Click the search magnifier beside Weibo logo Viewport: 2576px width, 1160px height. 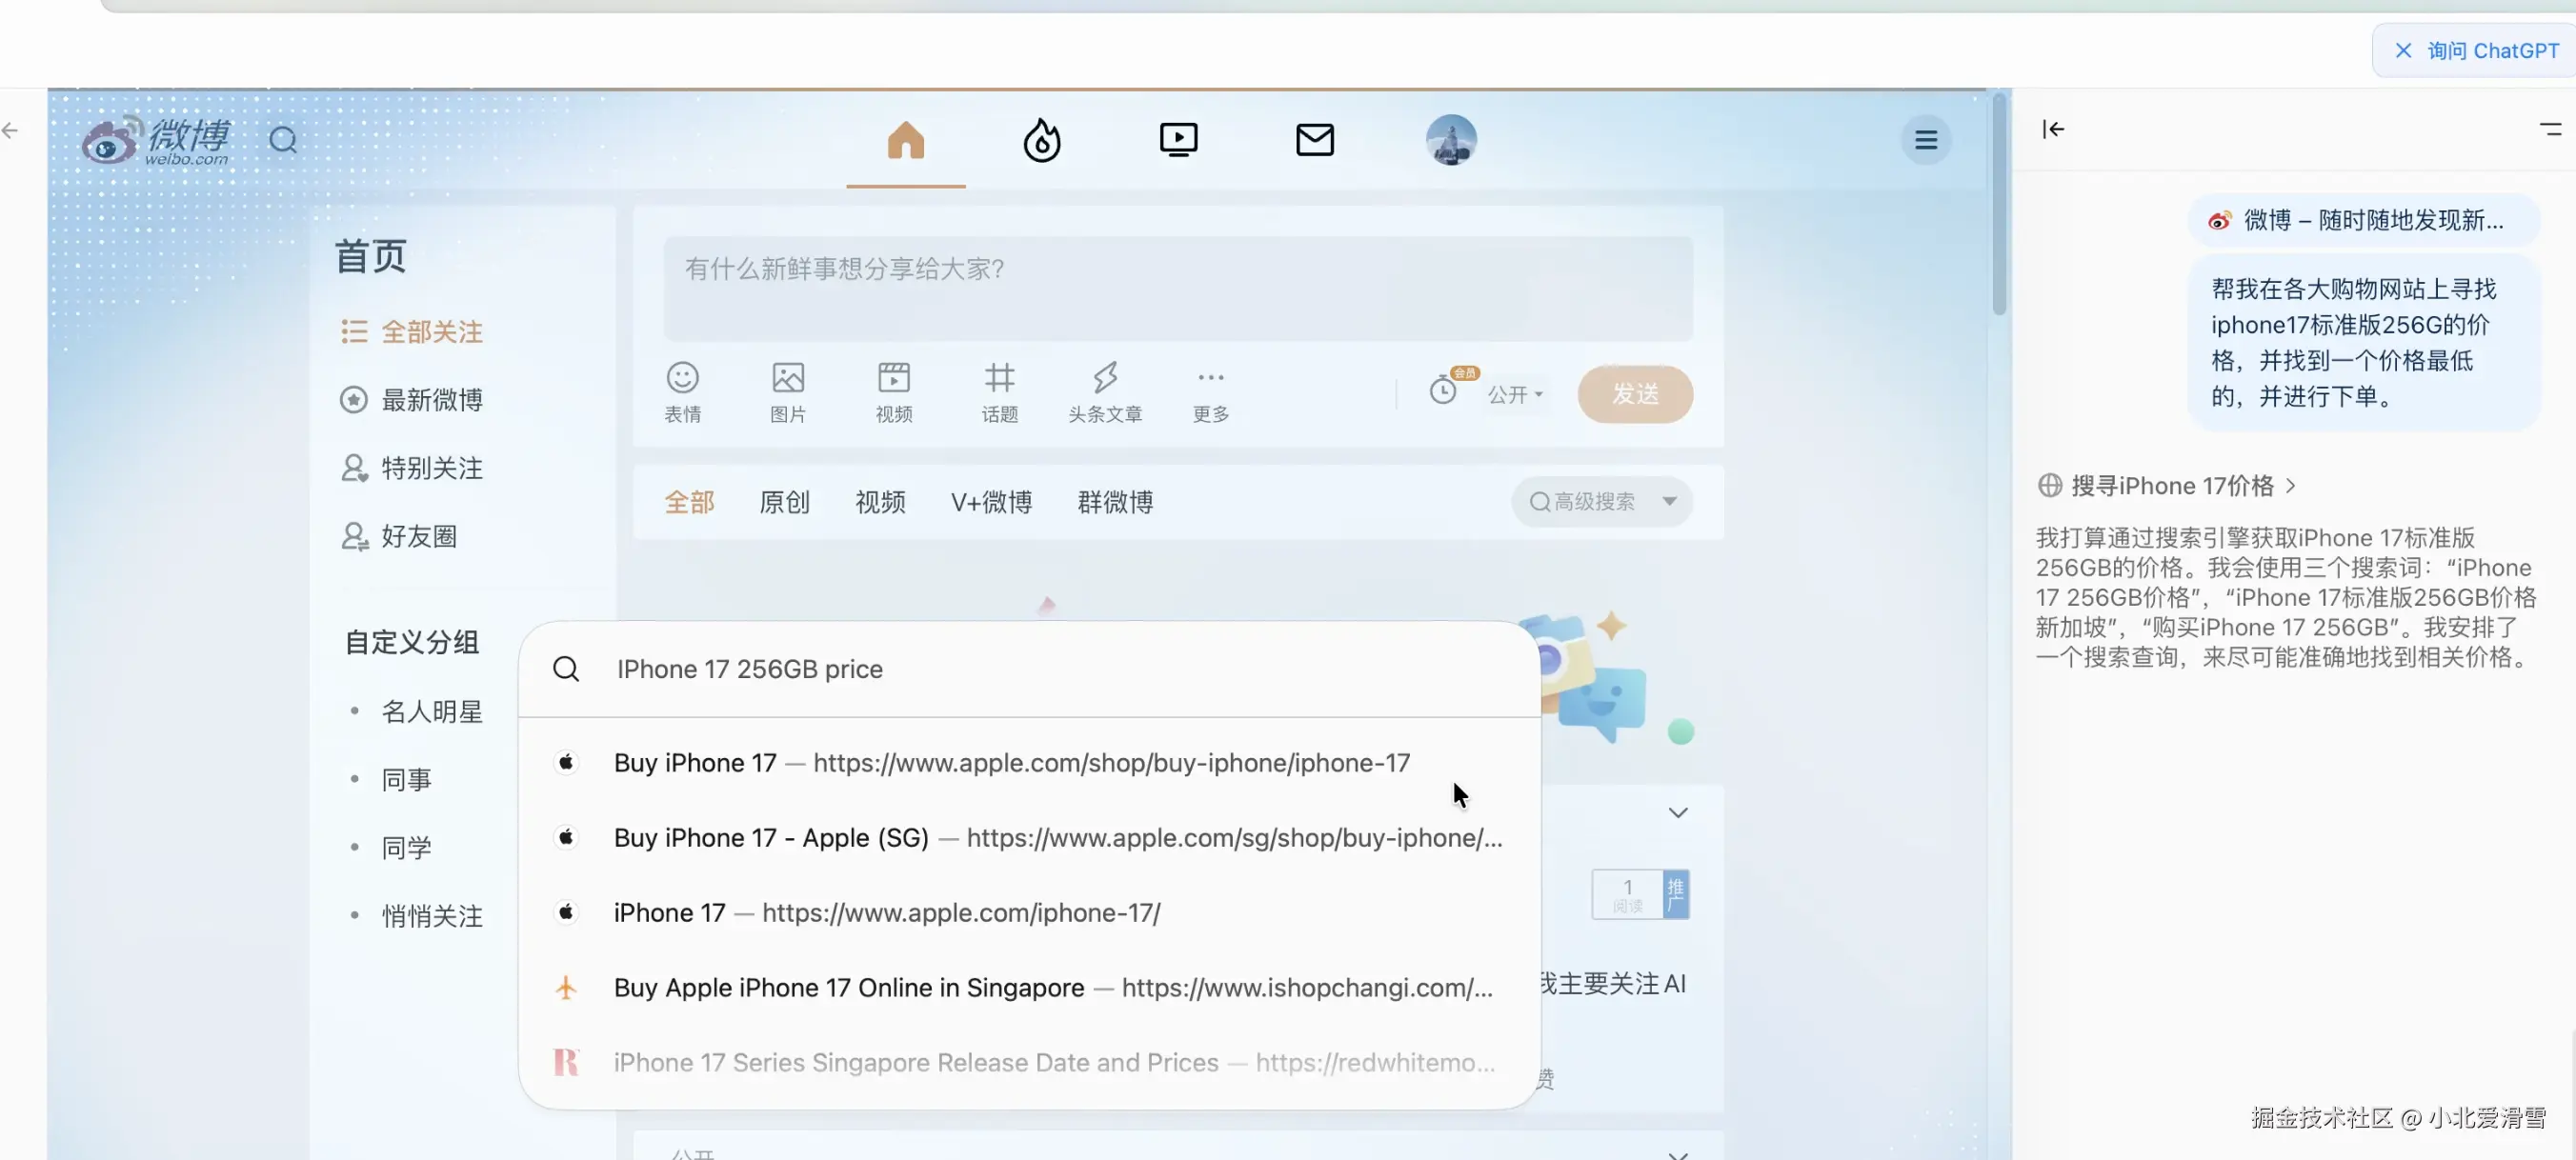click(x=283, y=140)
